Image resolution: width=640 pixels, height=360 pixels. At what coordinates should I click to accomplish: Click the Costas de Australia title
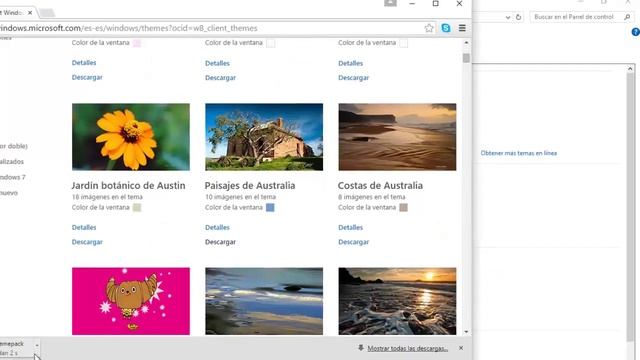coord(380,185)
